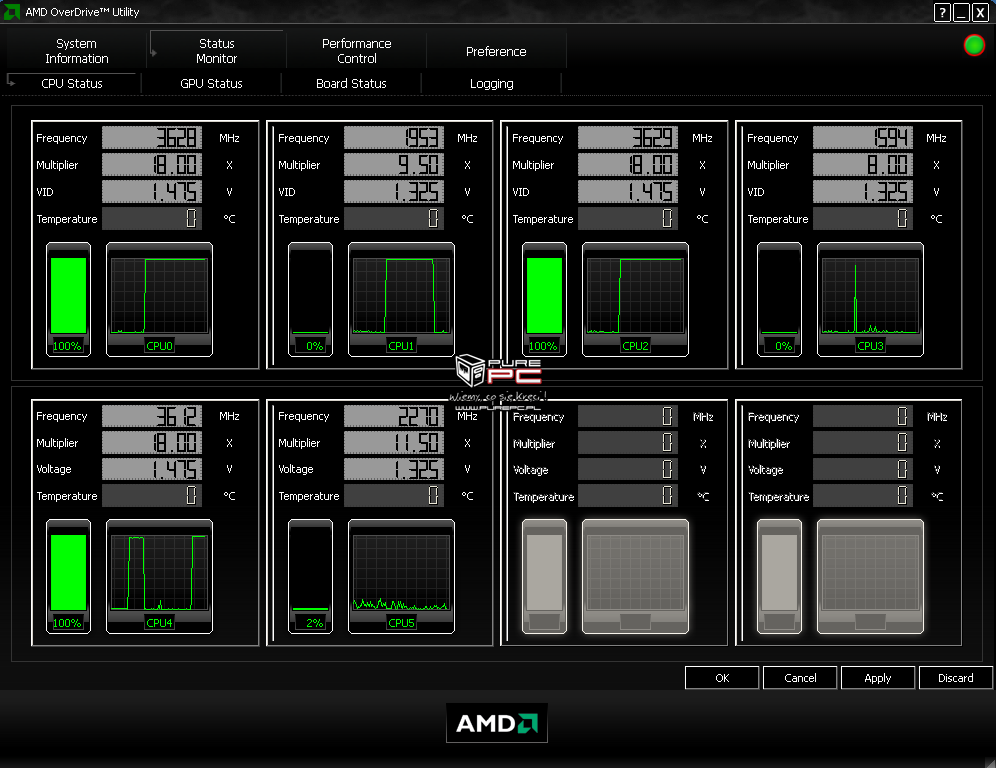Image resolution: width=996 pixels, height=768 pixels.
Task: Click the disabled eighth core load bar
Action: coord(779,577)
